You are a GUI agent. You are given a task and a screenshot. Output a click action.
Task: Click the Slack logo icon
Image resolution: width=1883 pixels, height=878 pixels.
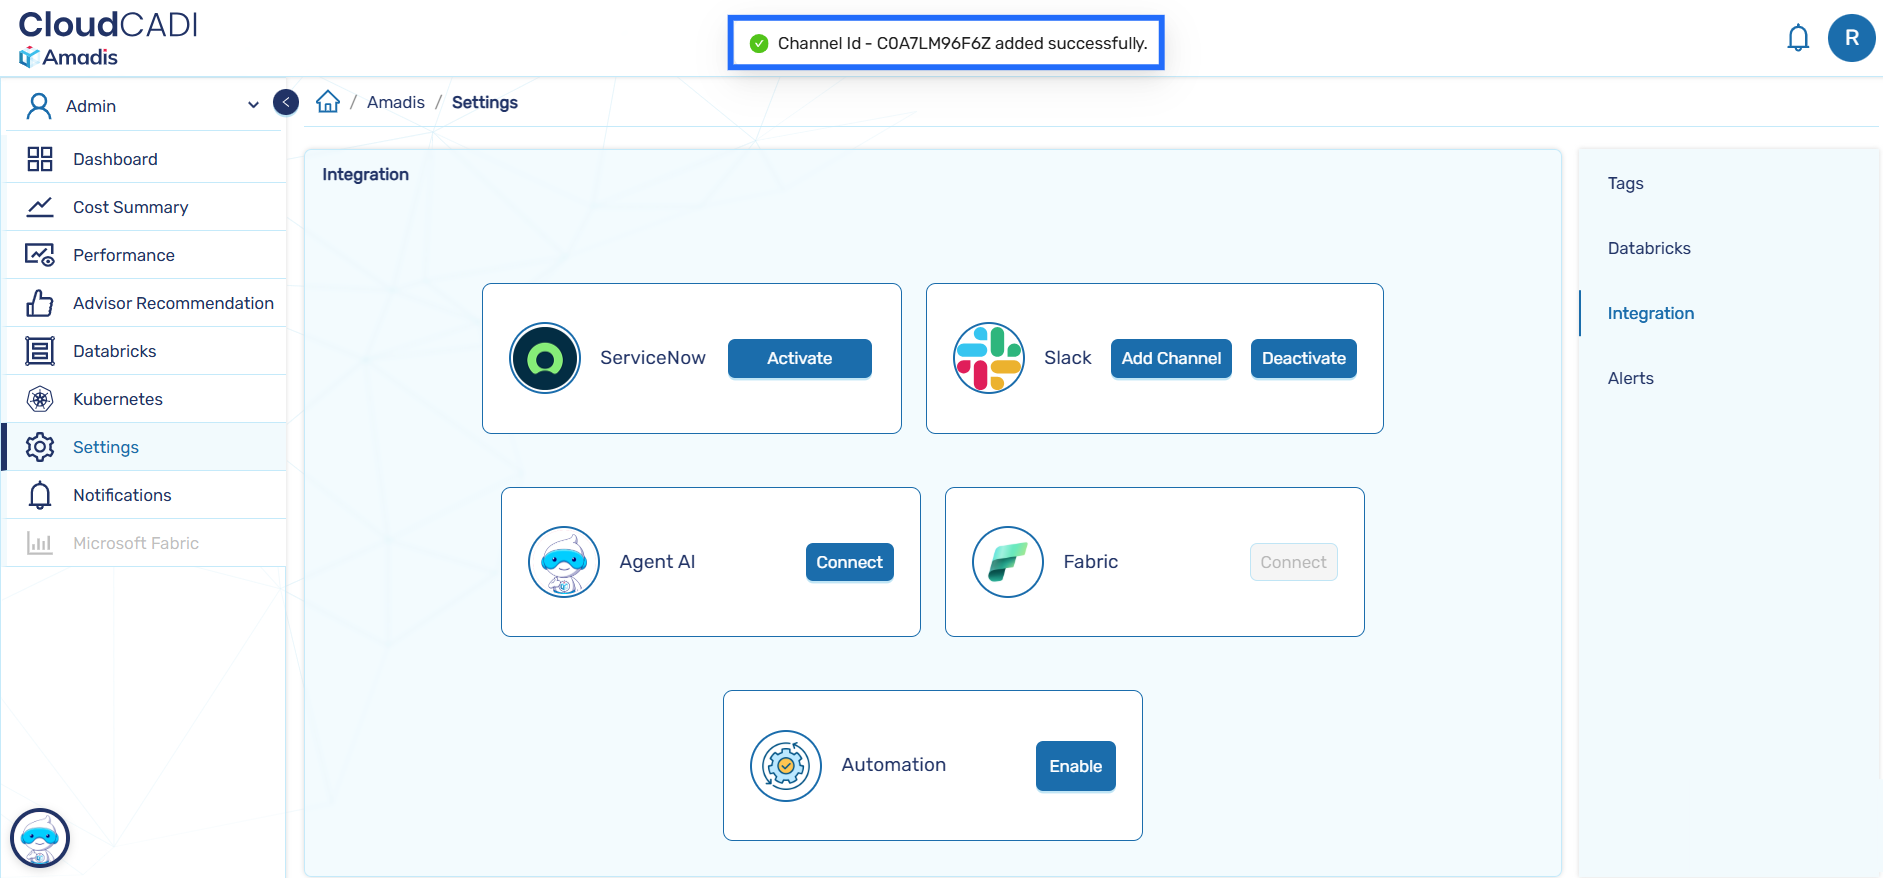pos(988,358)
